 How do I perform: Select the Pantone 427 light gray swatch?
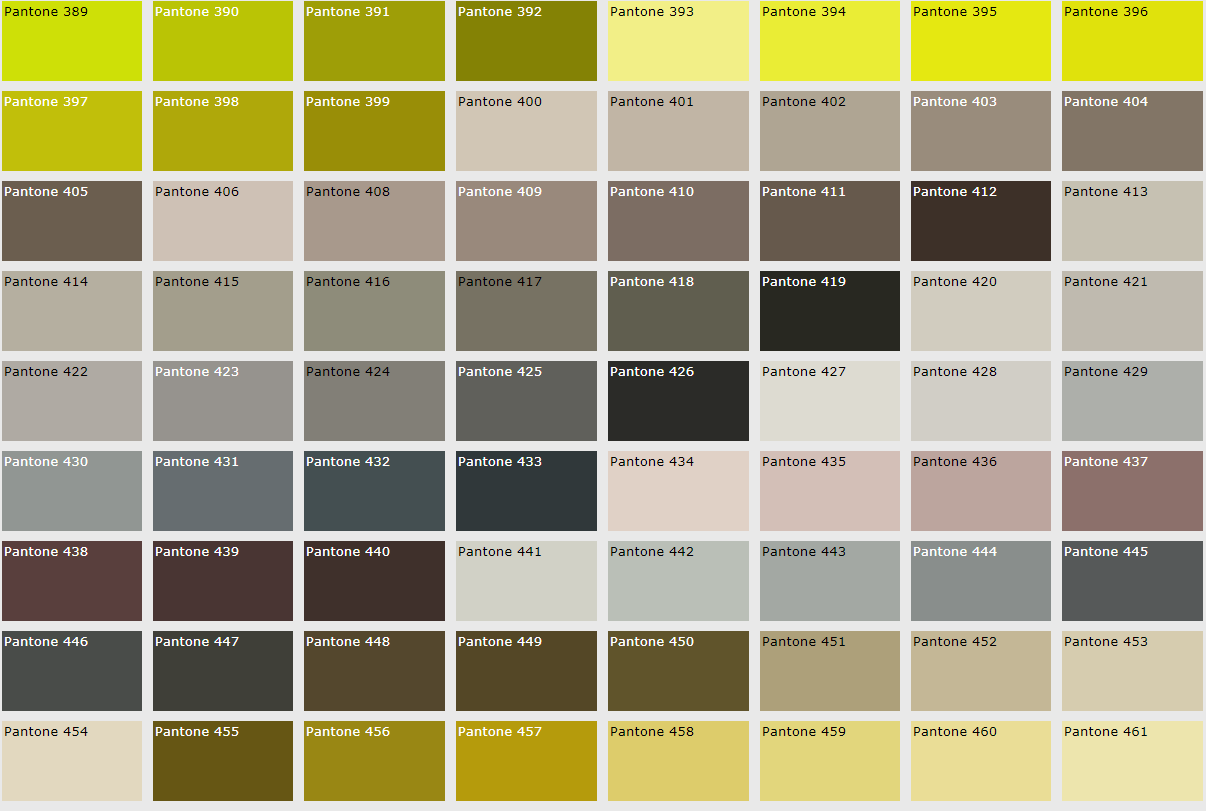click(829, 401)
